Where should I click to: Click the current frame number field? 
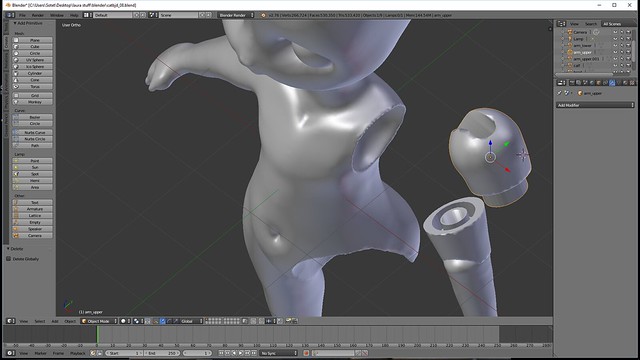tap(198, 353)
